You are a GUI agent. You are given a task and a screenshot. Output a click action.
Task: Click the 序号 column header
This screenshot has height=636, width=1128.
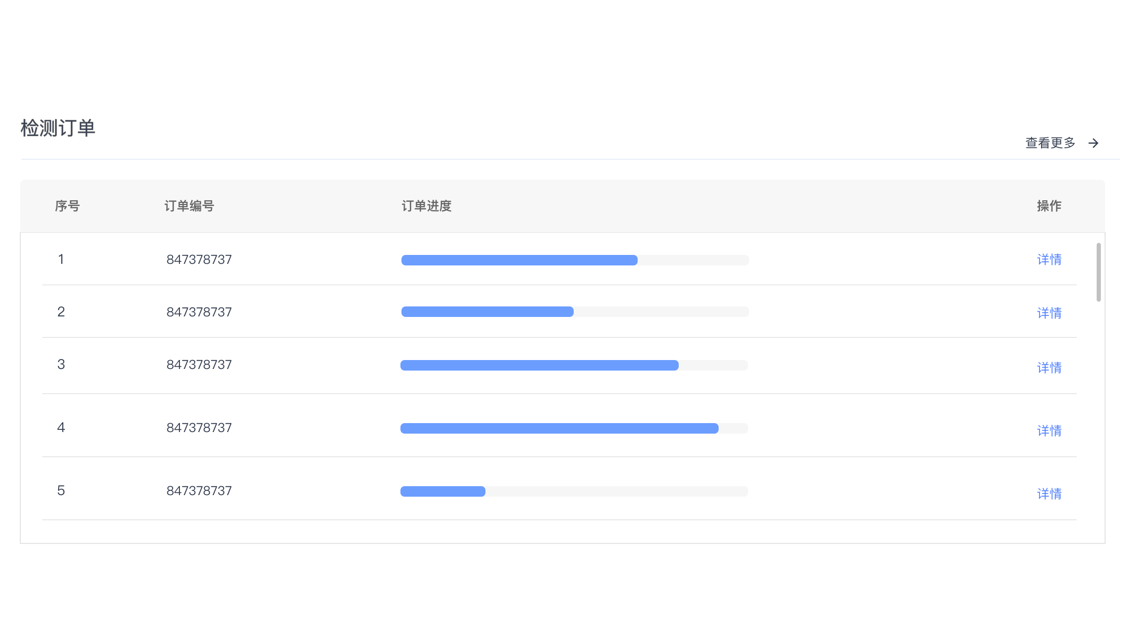click(x=67, y=206)
